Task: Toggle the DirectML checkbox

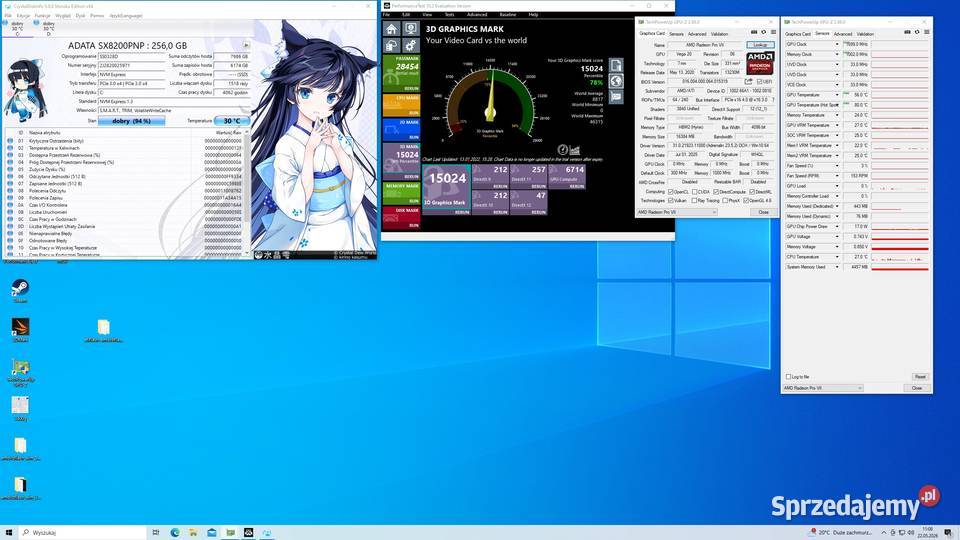Action: pyautogui.click(x=752, y=192)
